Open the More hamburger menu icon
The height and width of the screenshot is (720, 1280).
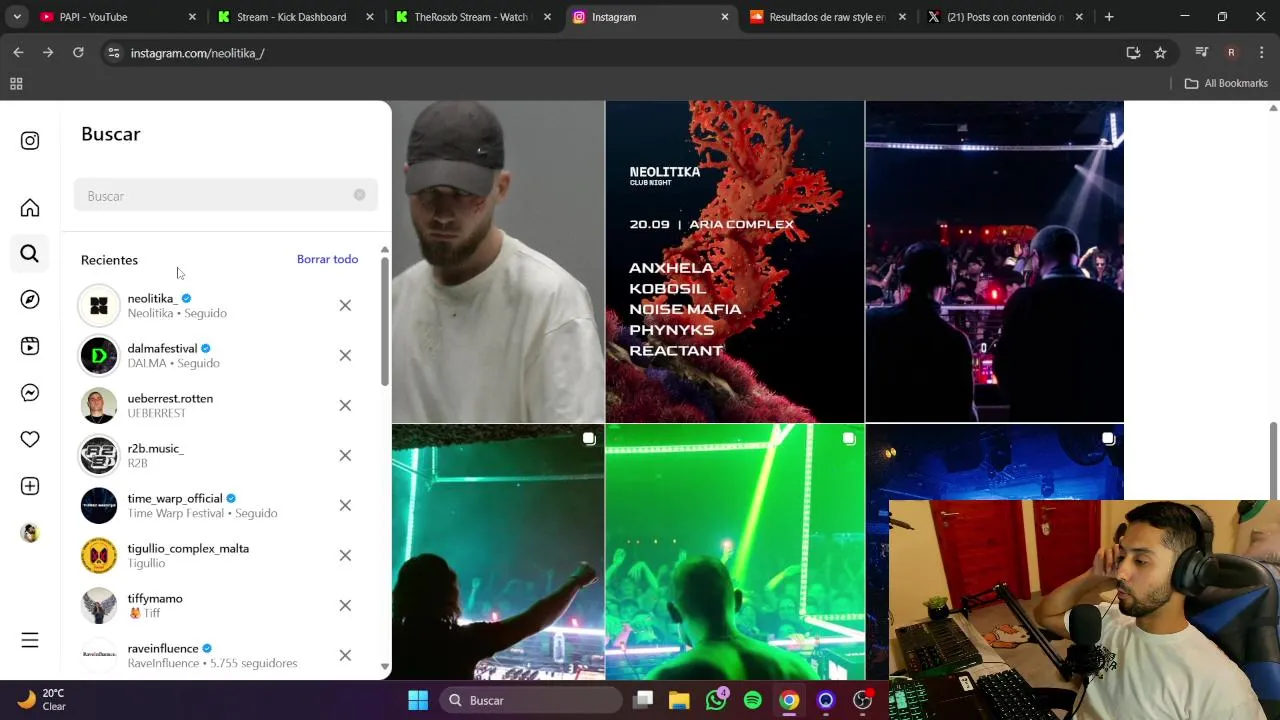[30, 640]
